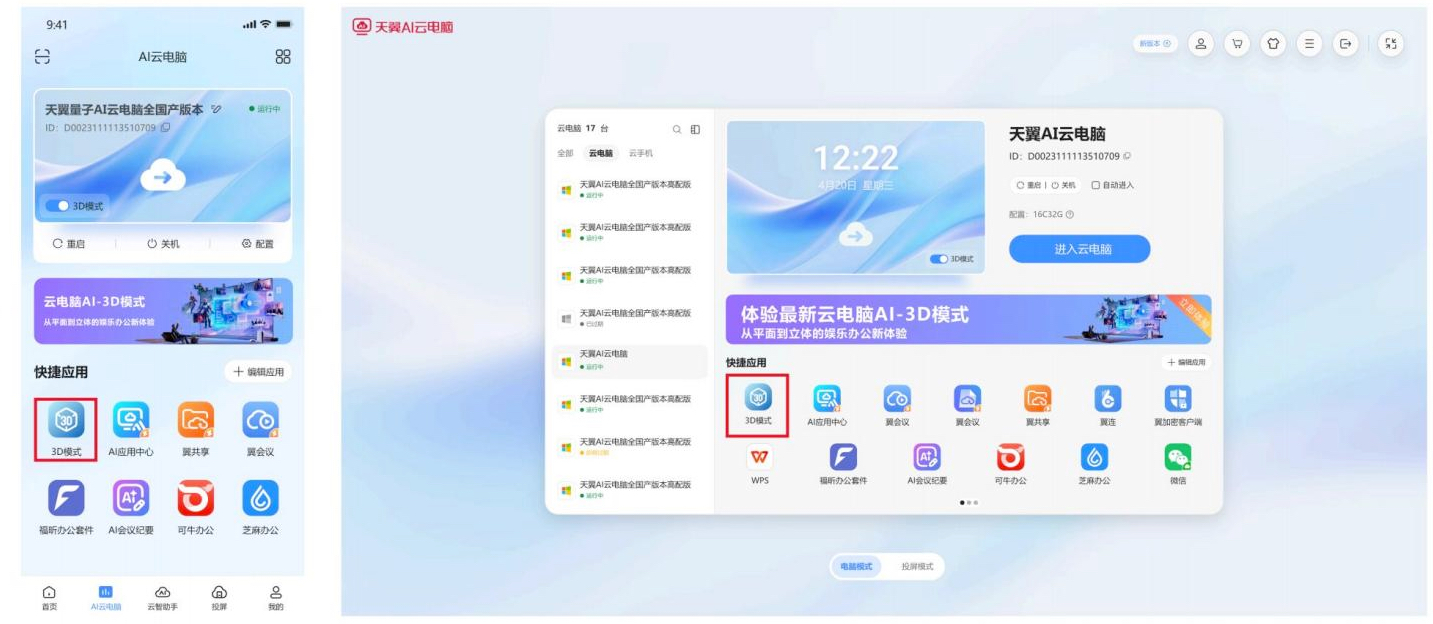Switch to 投屏模式
This screenshot has height=624, width=1433.
(917, 566)
